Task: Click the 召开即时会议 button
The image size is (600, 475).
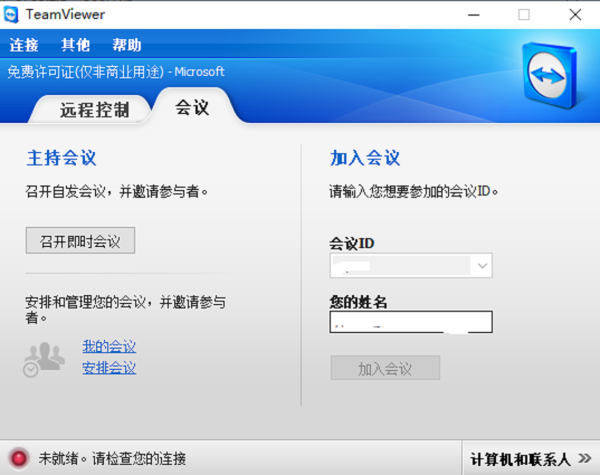Action: pos(80,240)
